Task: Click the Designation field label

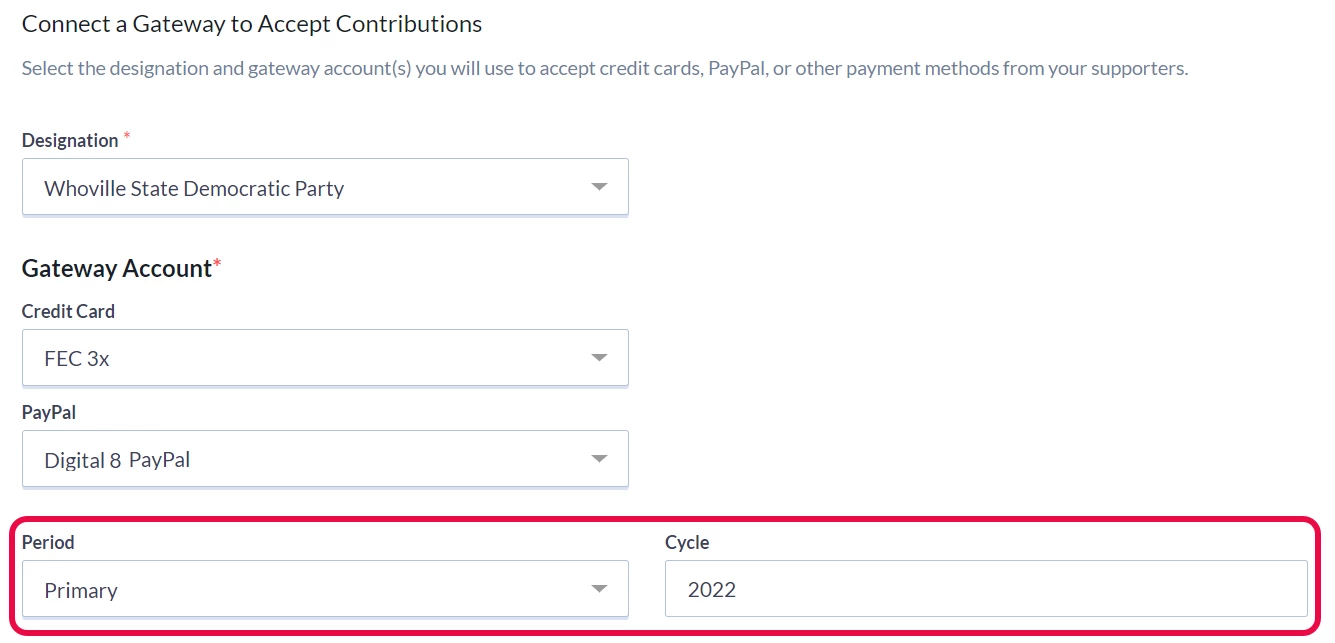Action: [71, 140]
